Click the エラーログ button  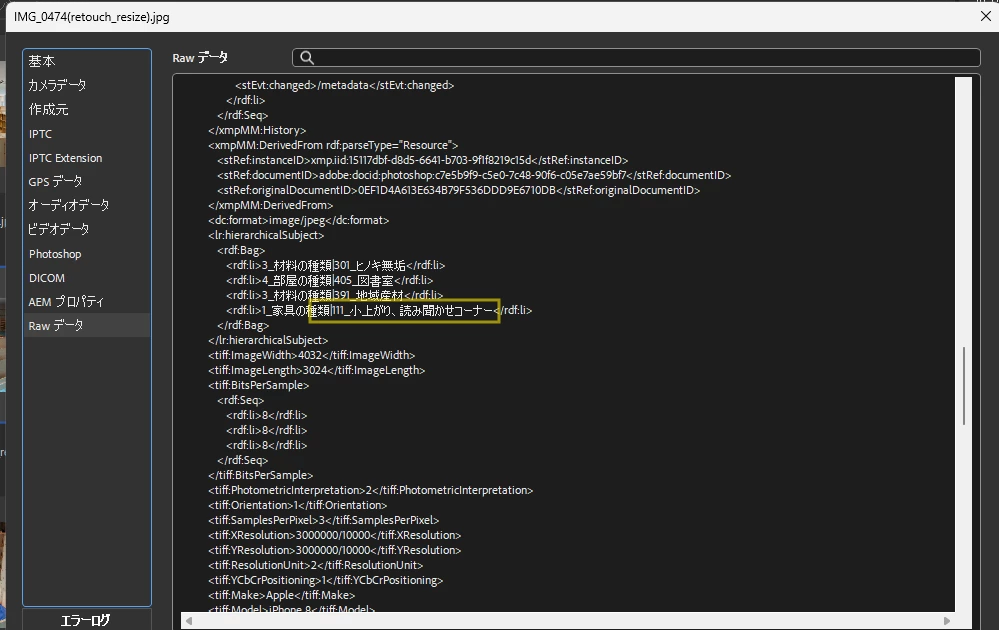pos(87,620)
